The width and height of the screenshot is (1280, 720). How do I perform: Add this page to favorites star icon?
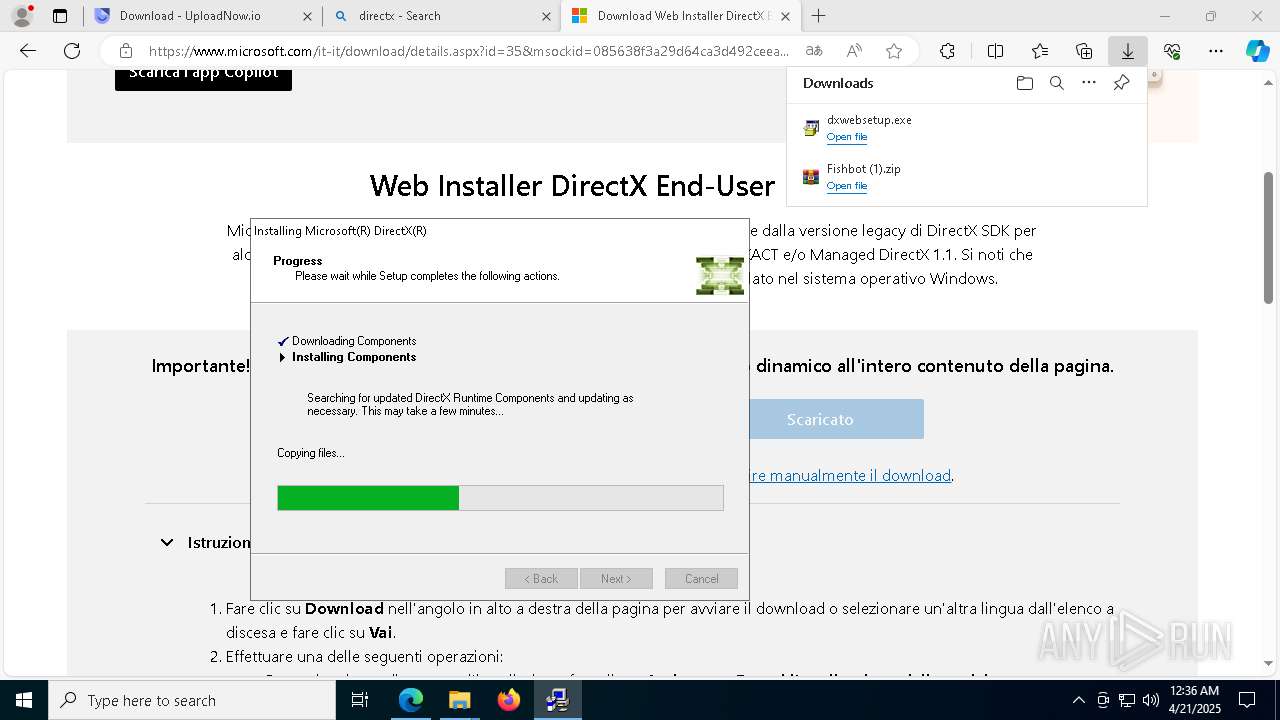pos(894,51)
